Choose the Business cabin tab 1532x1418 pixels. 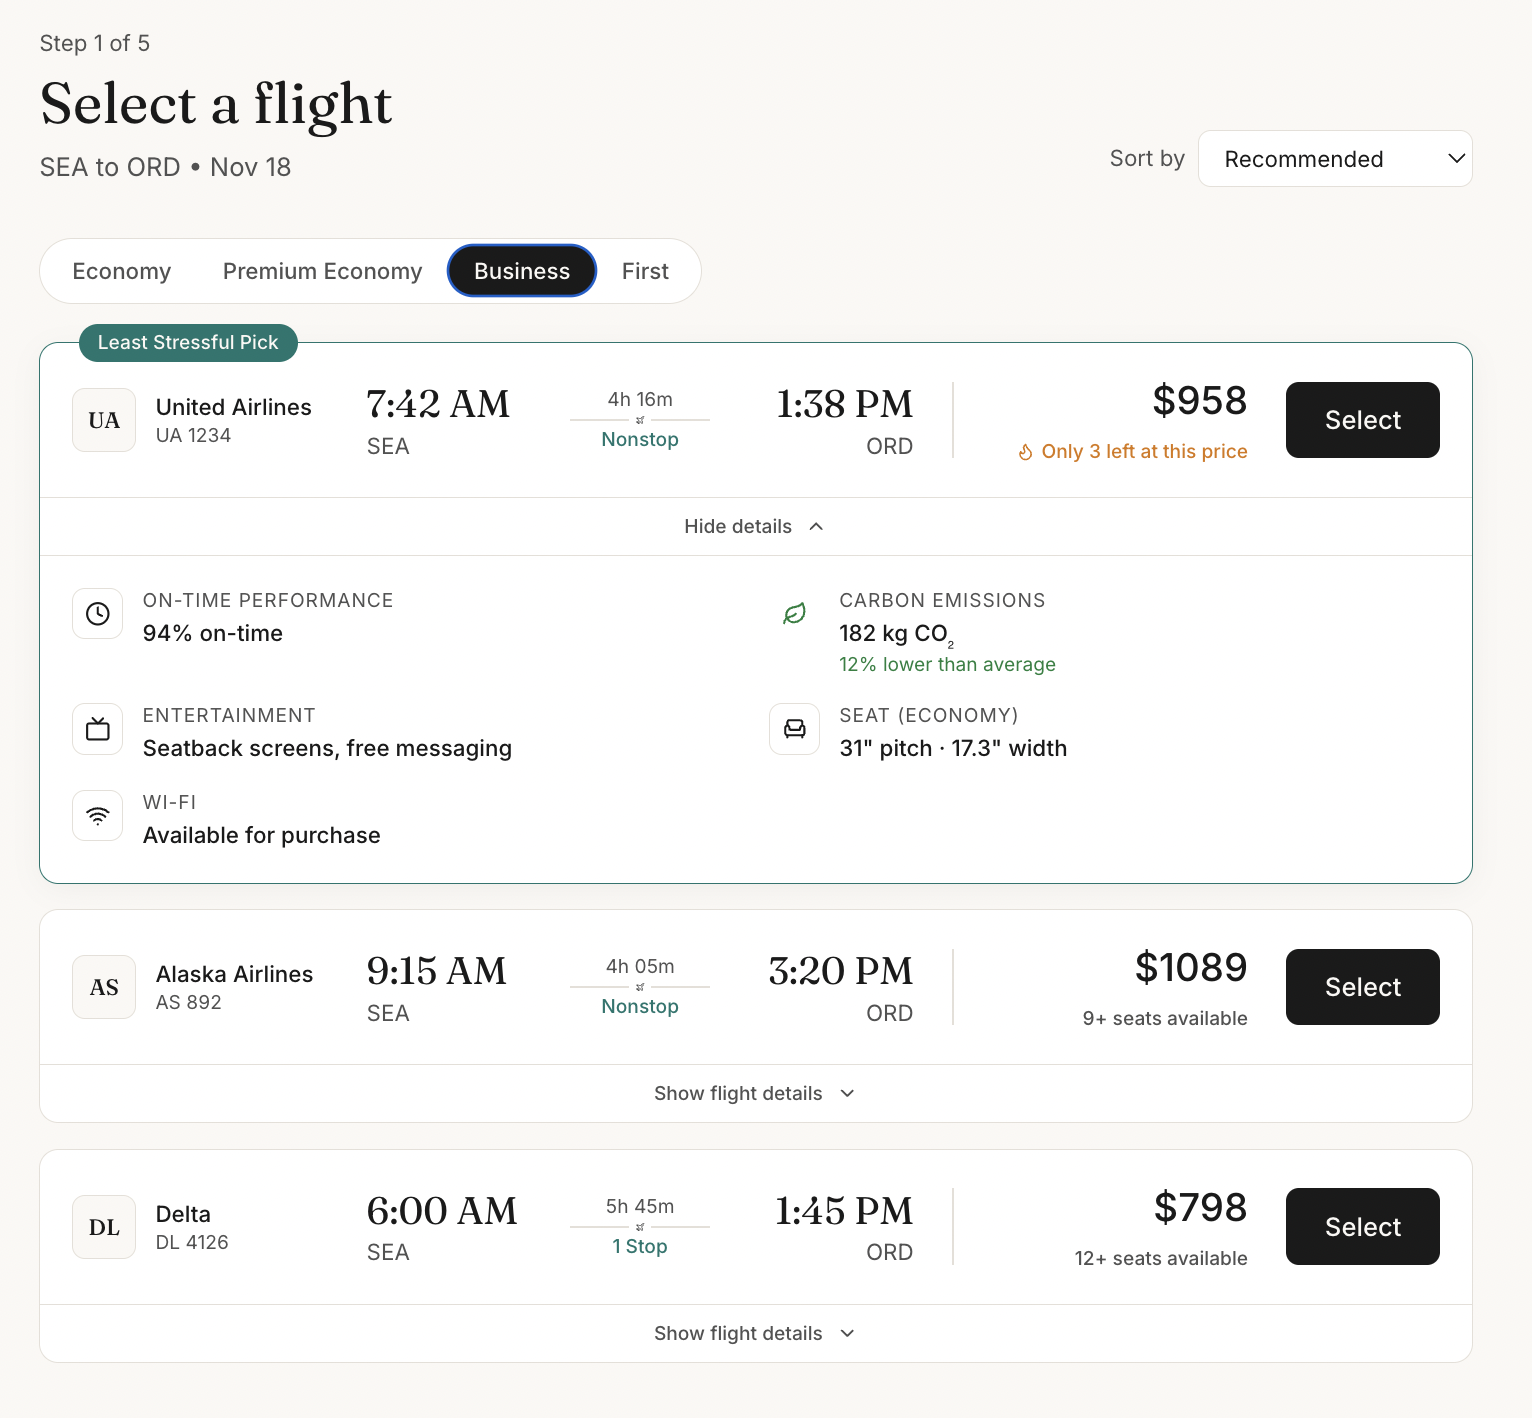click(x=522, y=271)
